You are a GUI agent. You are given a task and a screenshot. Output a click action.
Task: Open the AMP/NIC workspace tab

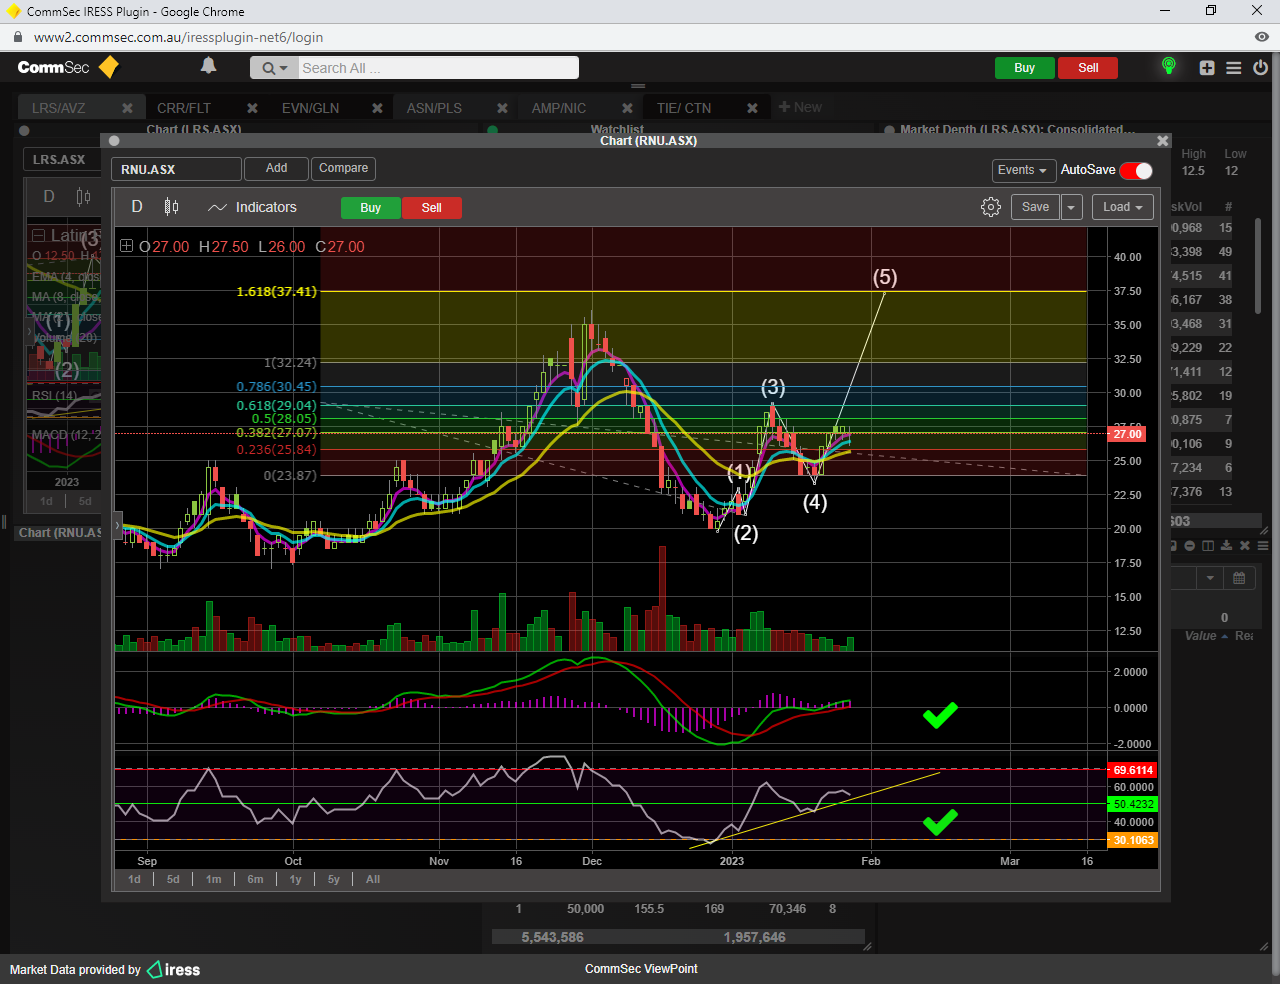click(x=558, y=108)
